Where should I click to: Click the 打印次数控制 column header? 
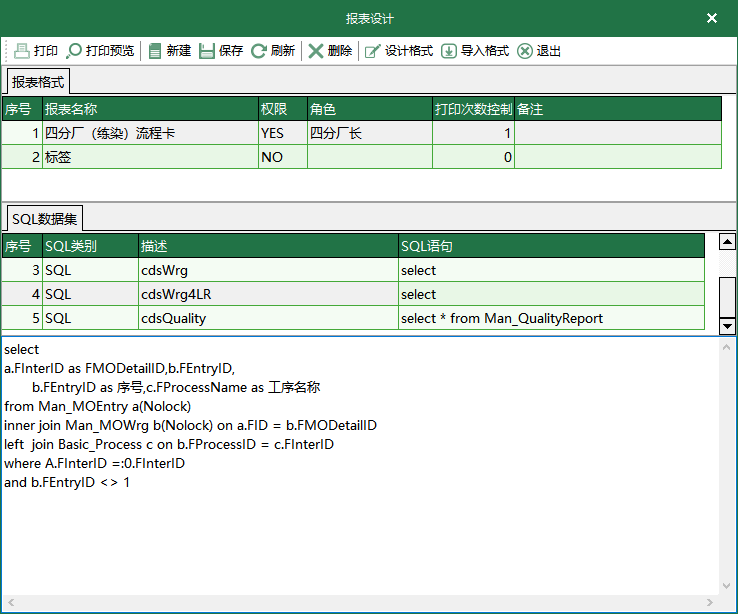tap(473, 109)
